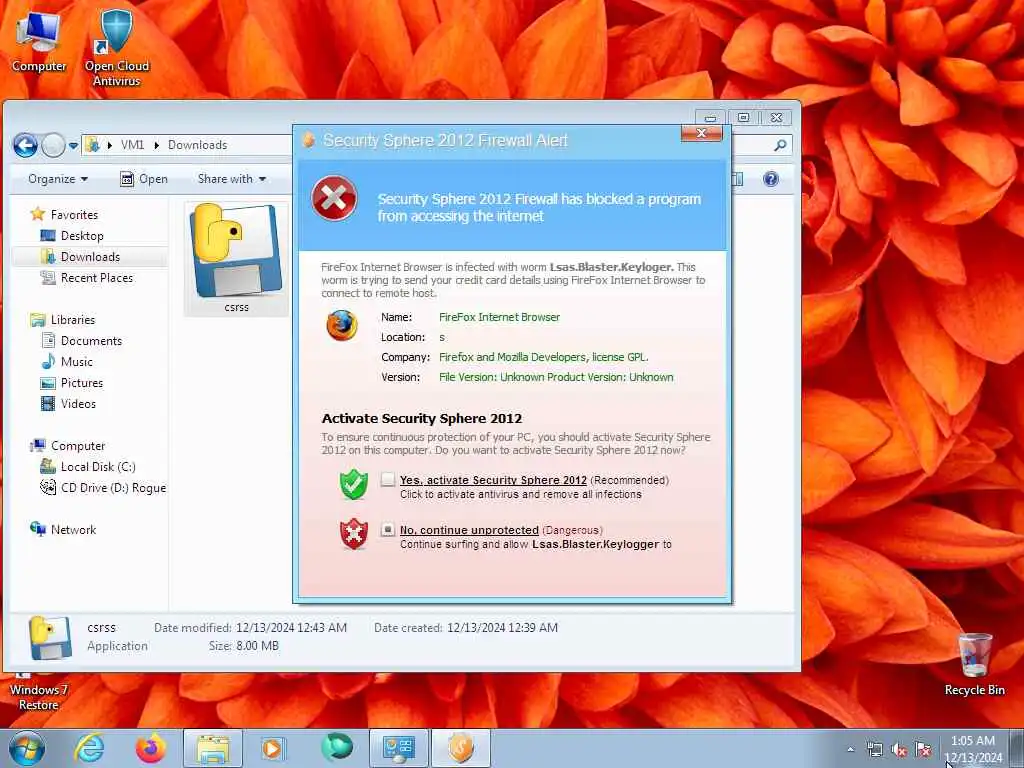Select the Recycle Bin desktop icon

974,664
